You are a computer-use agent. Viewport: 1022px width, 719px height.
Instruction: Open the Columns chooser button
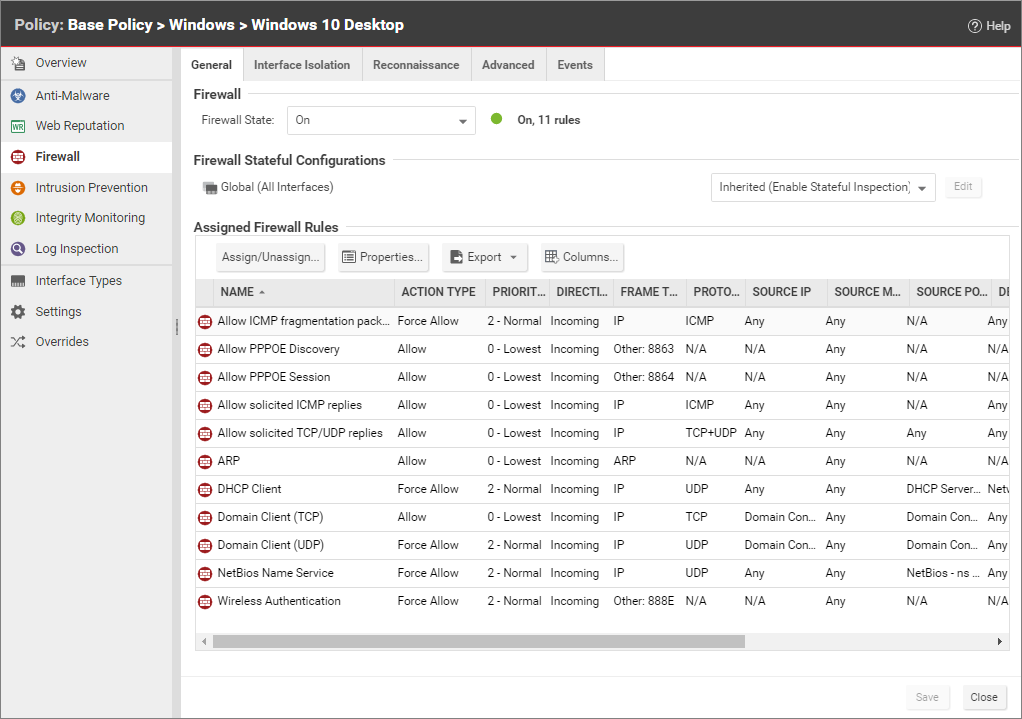[x=582, y=257]
